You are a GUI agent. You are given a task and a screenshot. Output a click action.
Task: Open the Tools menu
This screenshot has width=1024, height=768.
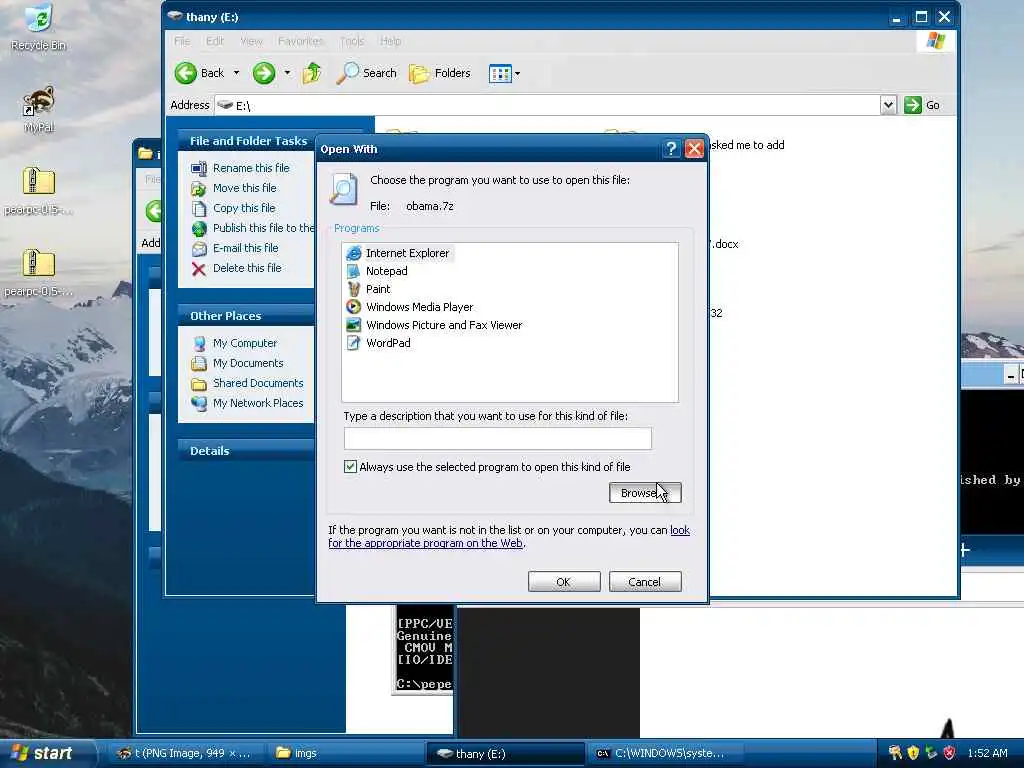click(x=352, y=41)
